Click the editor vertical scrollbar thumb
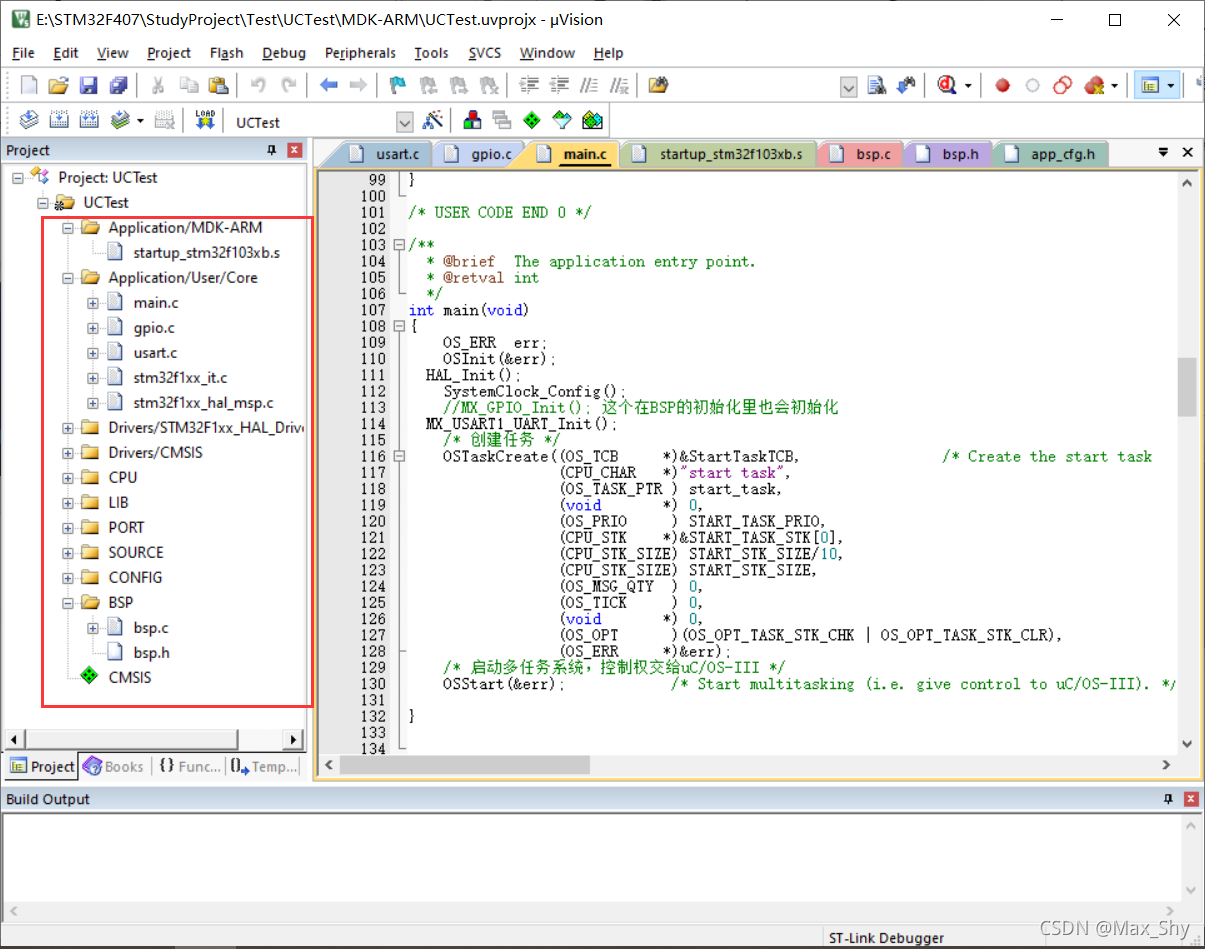 (x=1187, y=387)
